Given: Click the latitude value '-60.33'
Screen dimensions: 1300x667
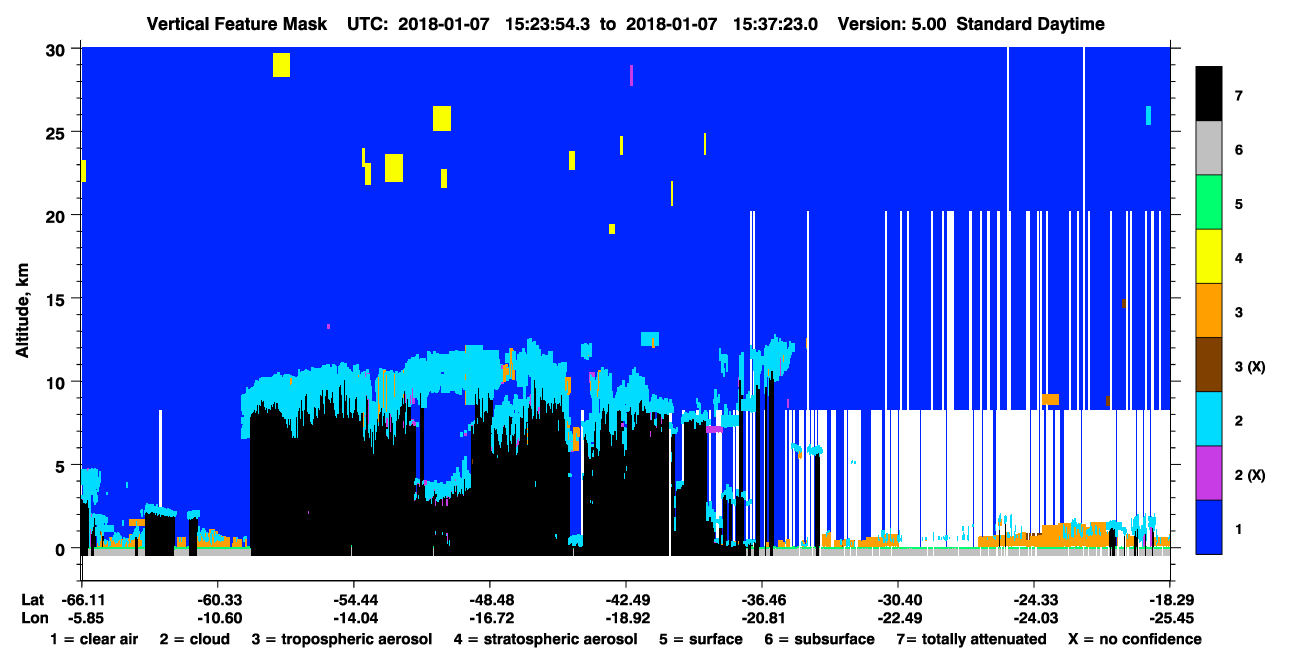Looking at the screenshot, I should (x=217, y=600).
